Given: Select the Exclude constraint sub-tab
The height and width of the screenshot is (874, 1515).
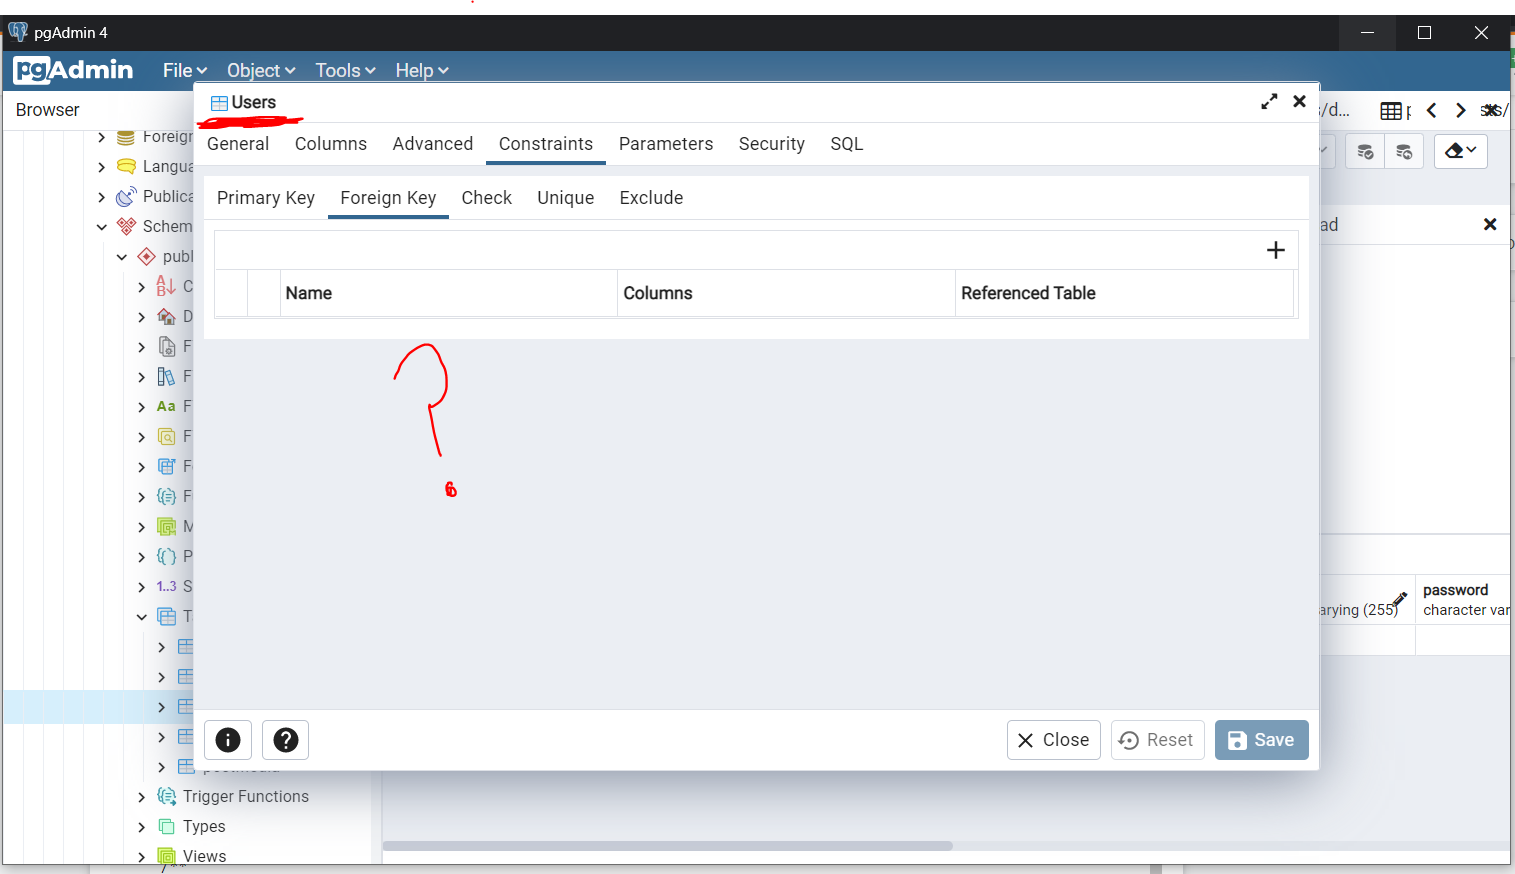Looking at the screenshot, I should point(652,198).
